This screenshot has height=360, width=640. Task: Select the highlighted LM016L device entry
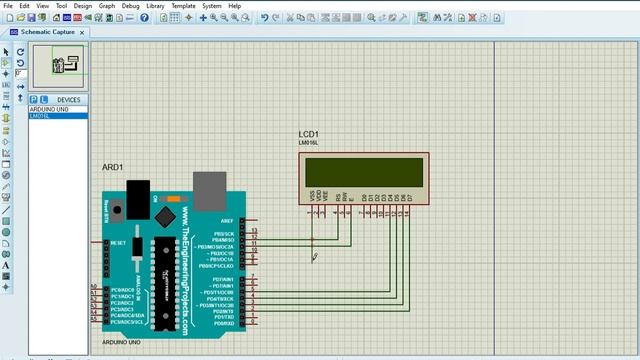click(58, 116)
